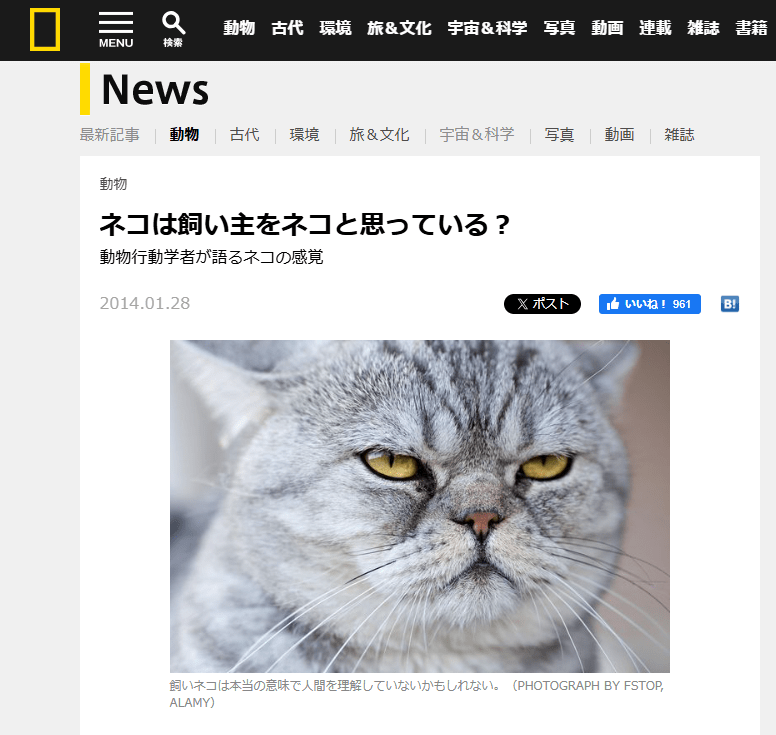This screenshot has height=735, width=776.
Task: Open 環境 in the top navigation bar
Action: click(335, 28)
